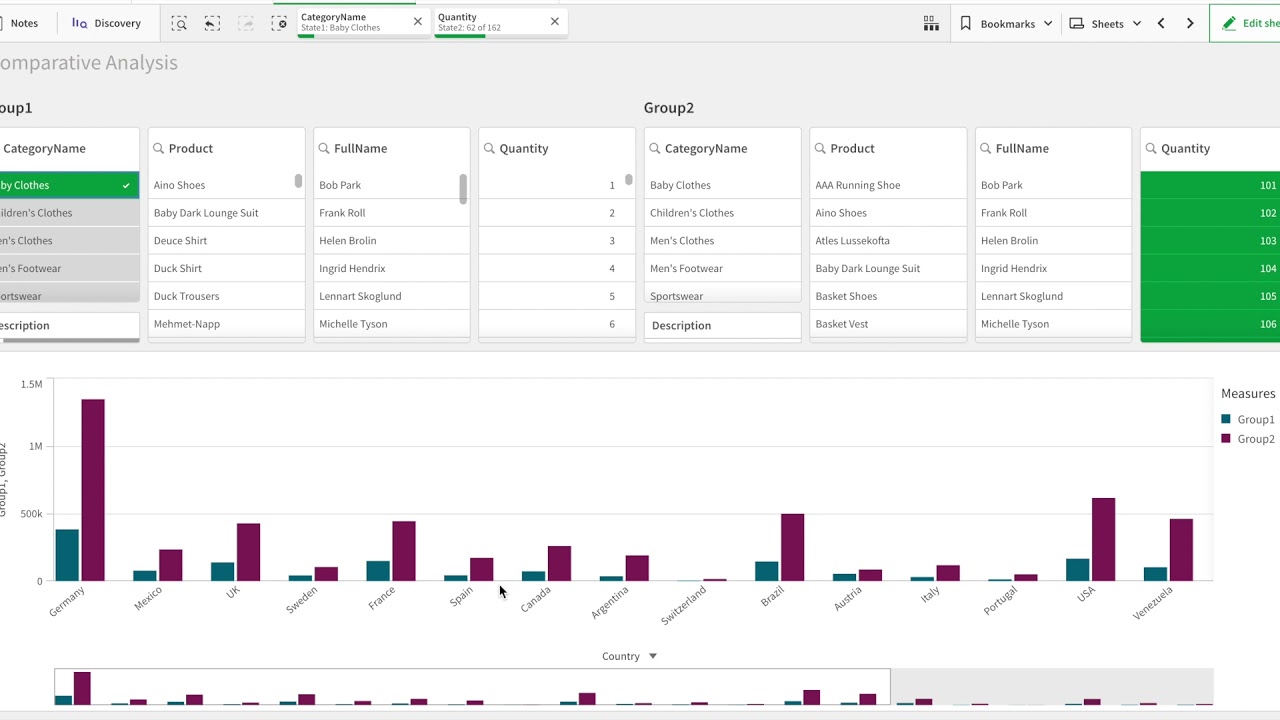Screen dimensions: 1280x720
Task: Select Baby Clothes in Group2 CategoryName
Action: click(x=723, y=185)
